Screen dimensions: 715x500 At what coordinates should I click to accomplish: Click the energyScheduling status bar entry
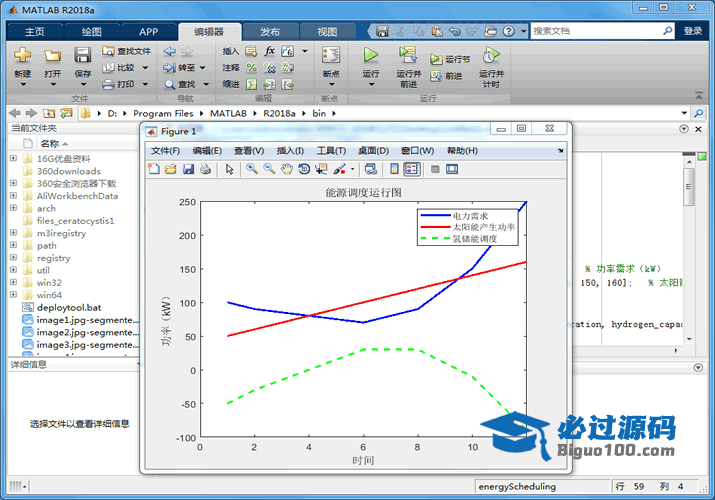coord(517,486)
